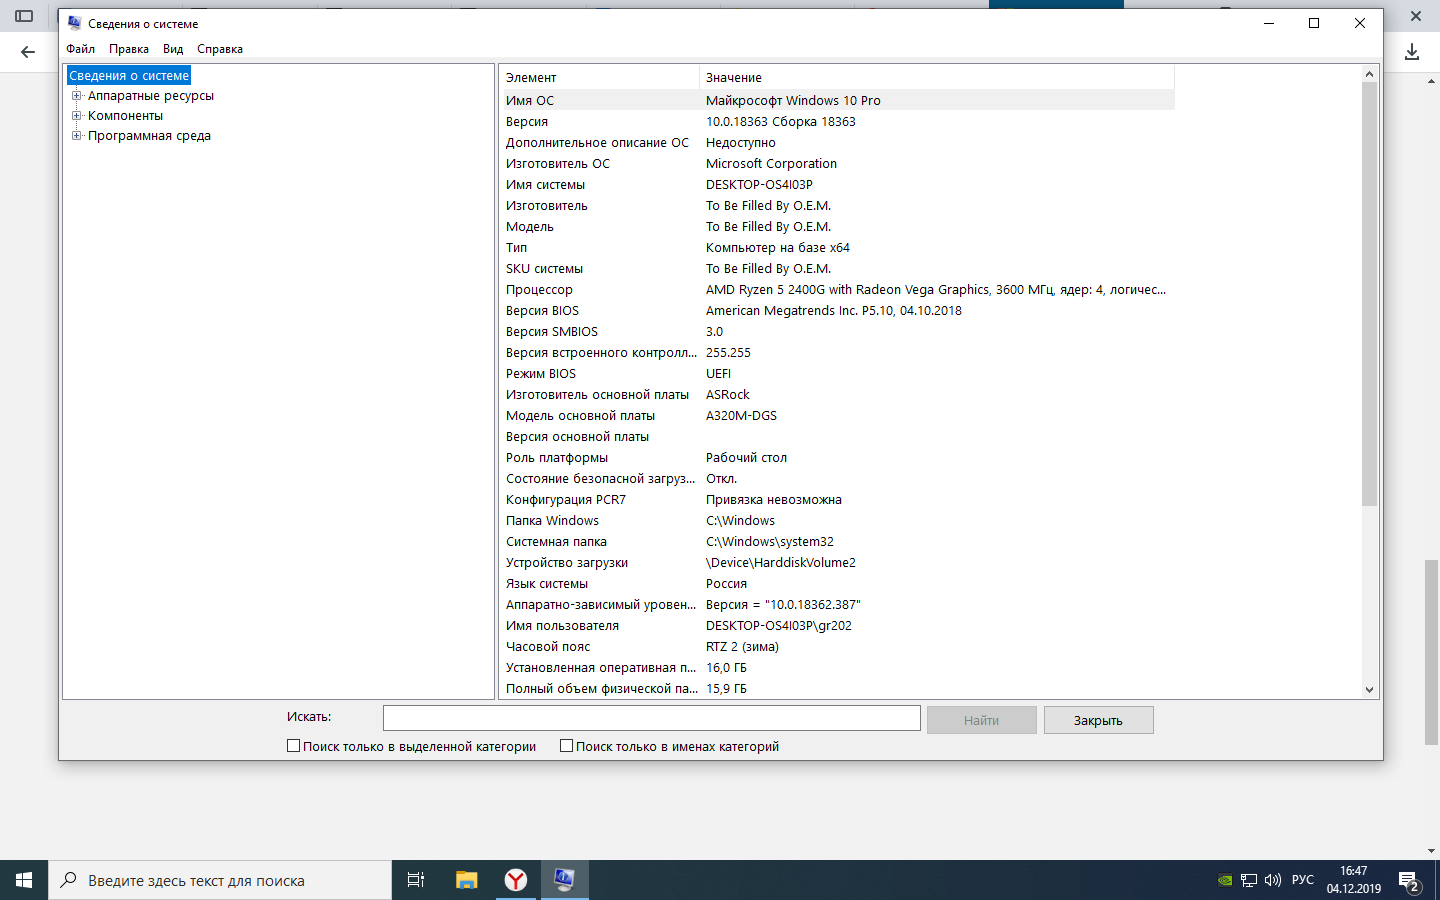Click value AMD Ryzen 5 2400G
Image resolution: width=1440 pixels, height=900 pixels.
[935, 289]
